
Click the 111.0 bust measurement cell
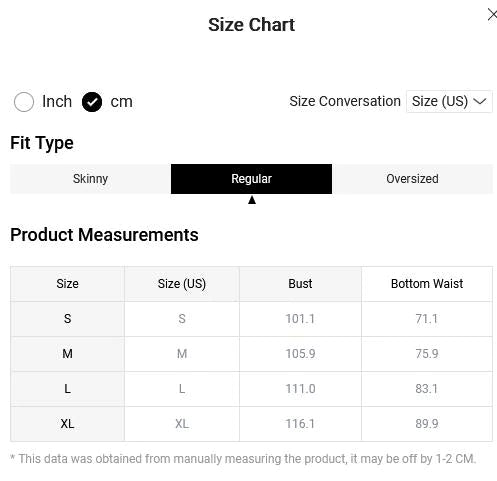tap(300, 389)
